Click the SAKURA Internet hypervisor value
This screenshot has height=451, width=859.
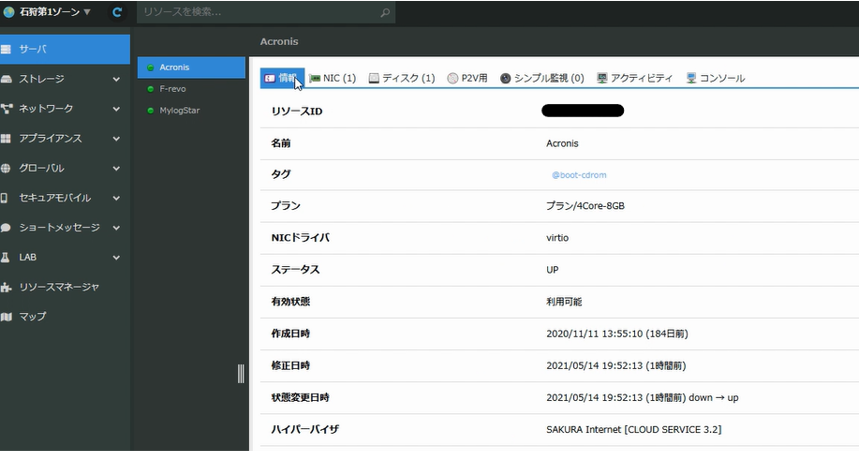click(634, 430)
